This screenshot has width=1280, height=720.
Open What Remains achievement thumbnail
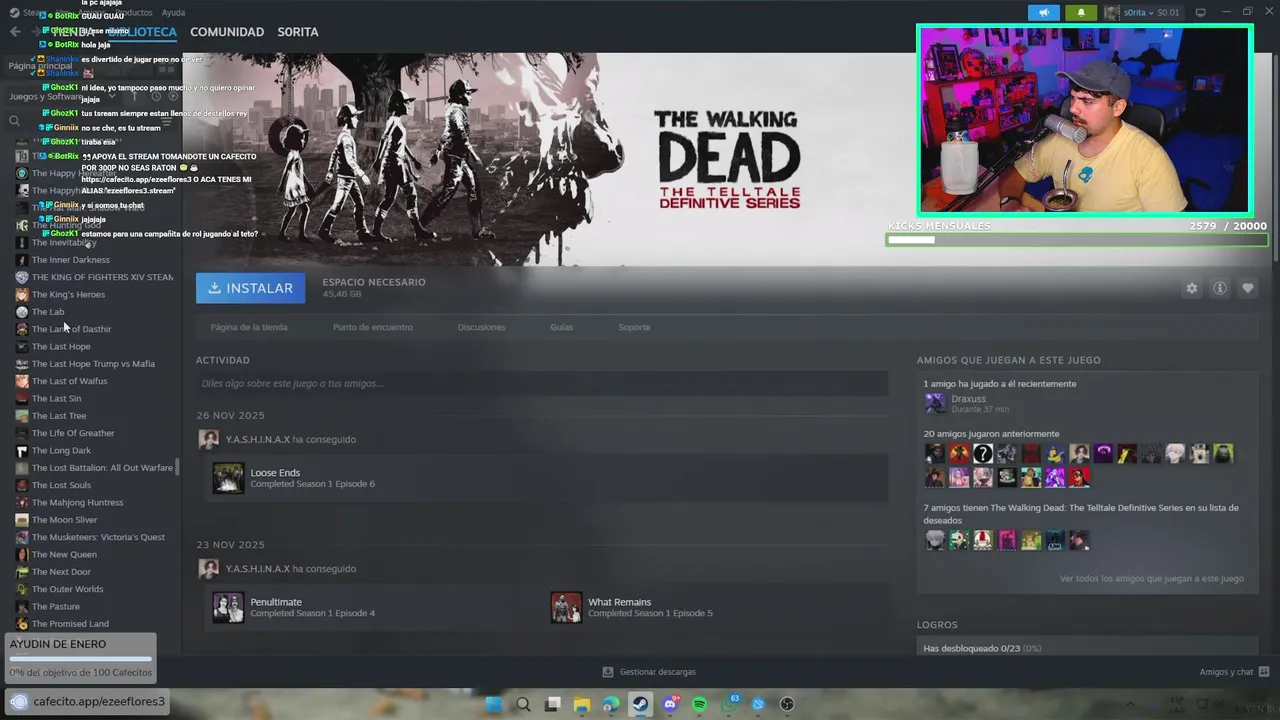[x=566, y=607]
